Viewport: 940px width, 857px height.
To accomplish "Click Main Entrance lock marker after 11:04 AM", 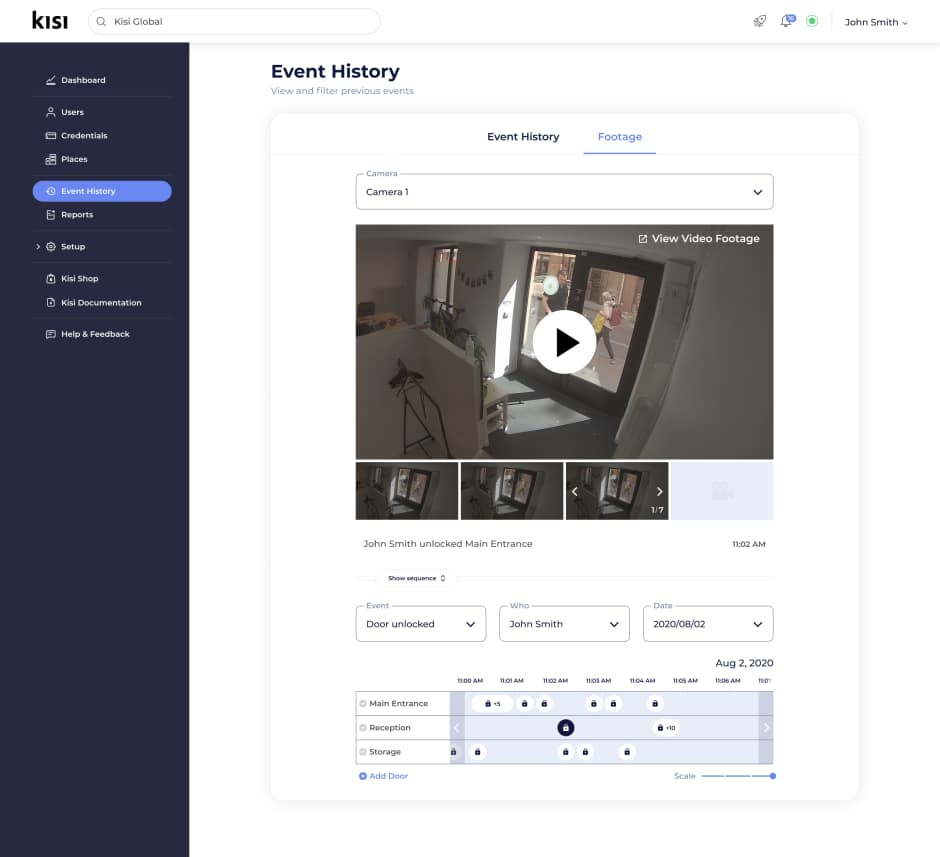I will pos(655,704).
